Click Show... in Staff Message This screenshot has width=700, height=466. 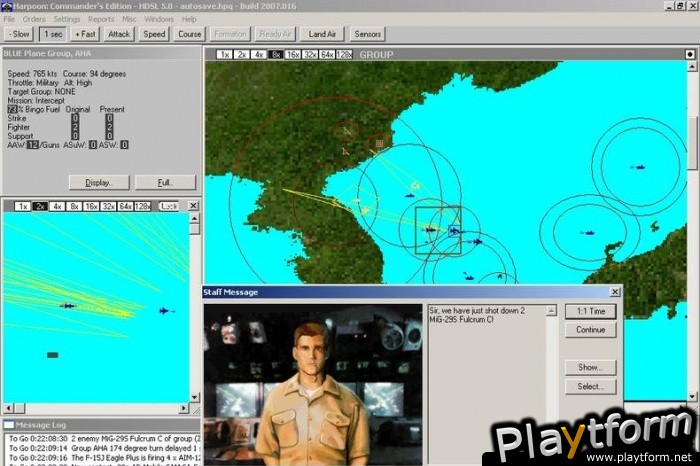(x=591, y=367)
